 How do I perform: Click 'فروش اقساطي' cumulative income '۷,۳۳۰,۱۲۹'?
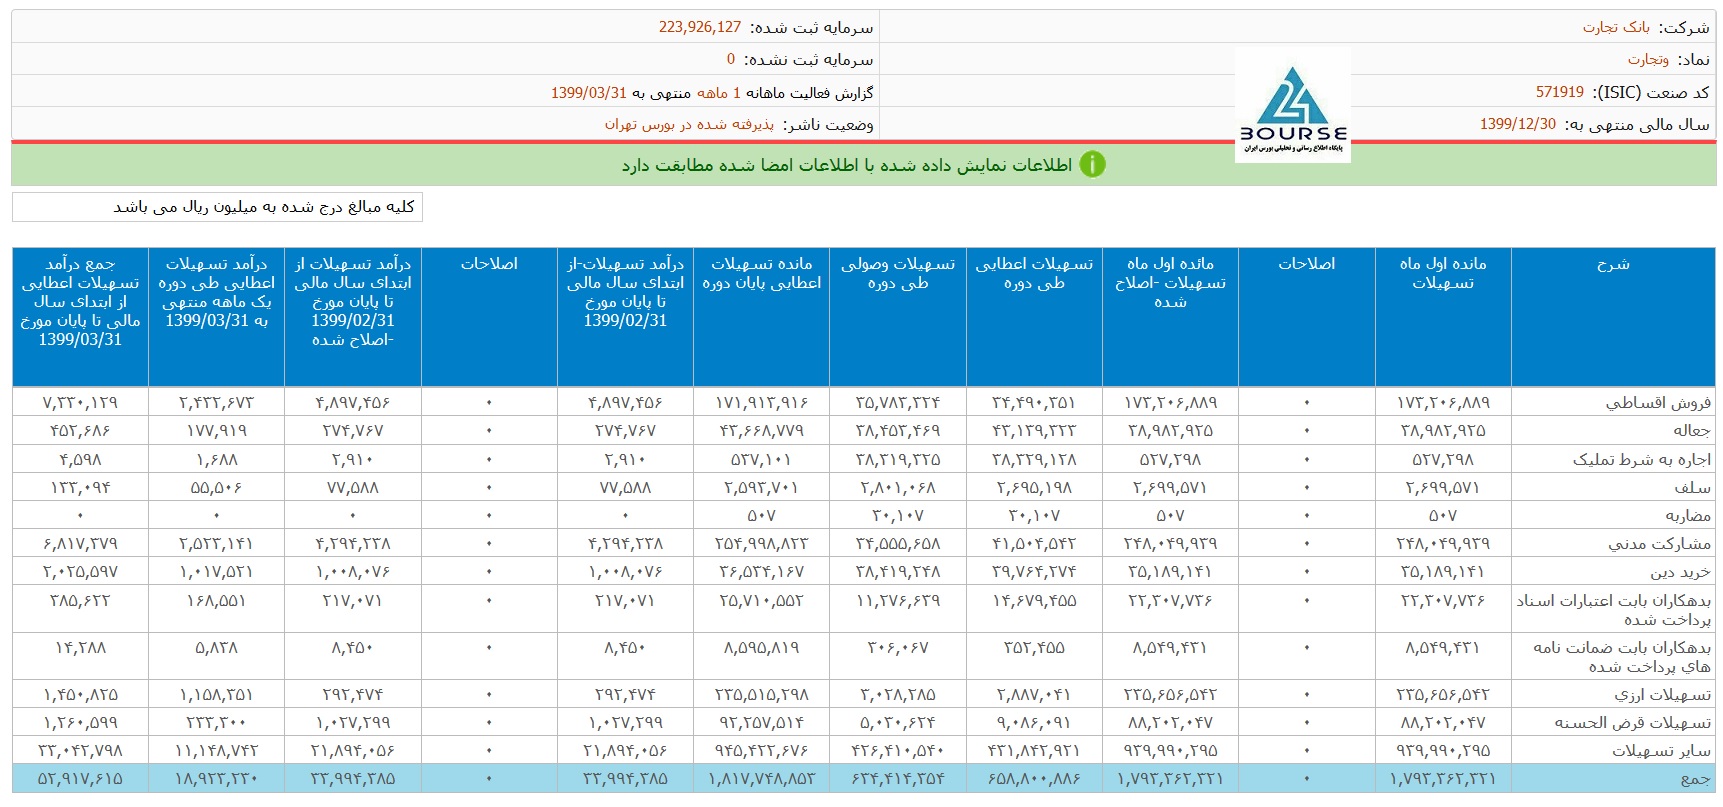[81, 402]
